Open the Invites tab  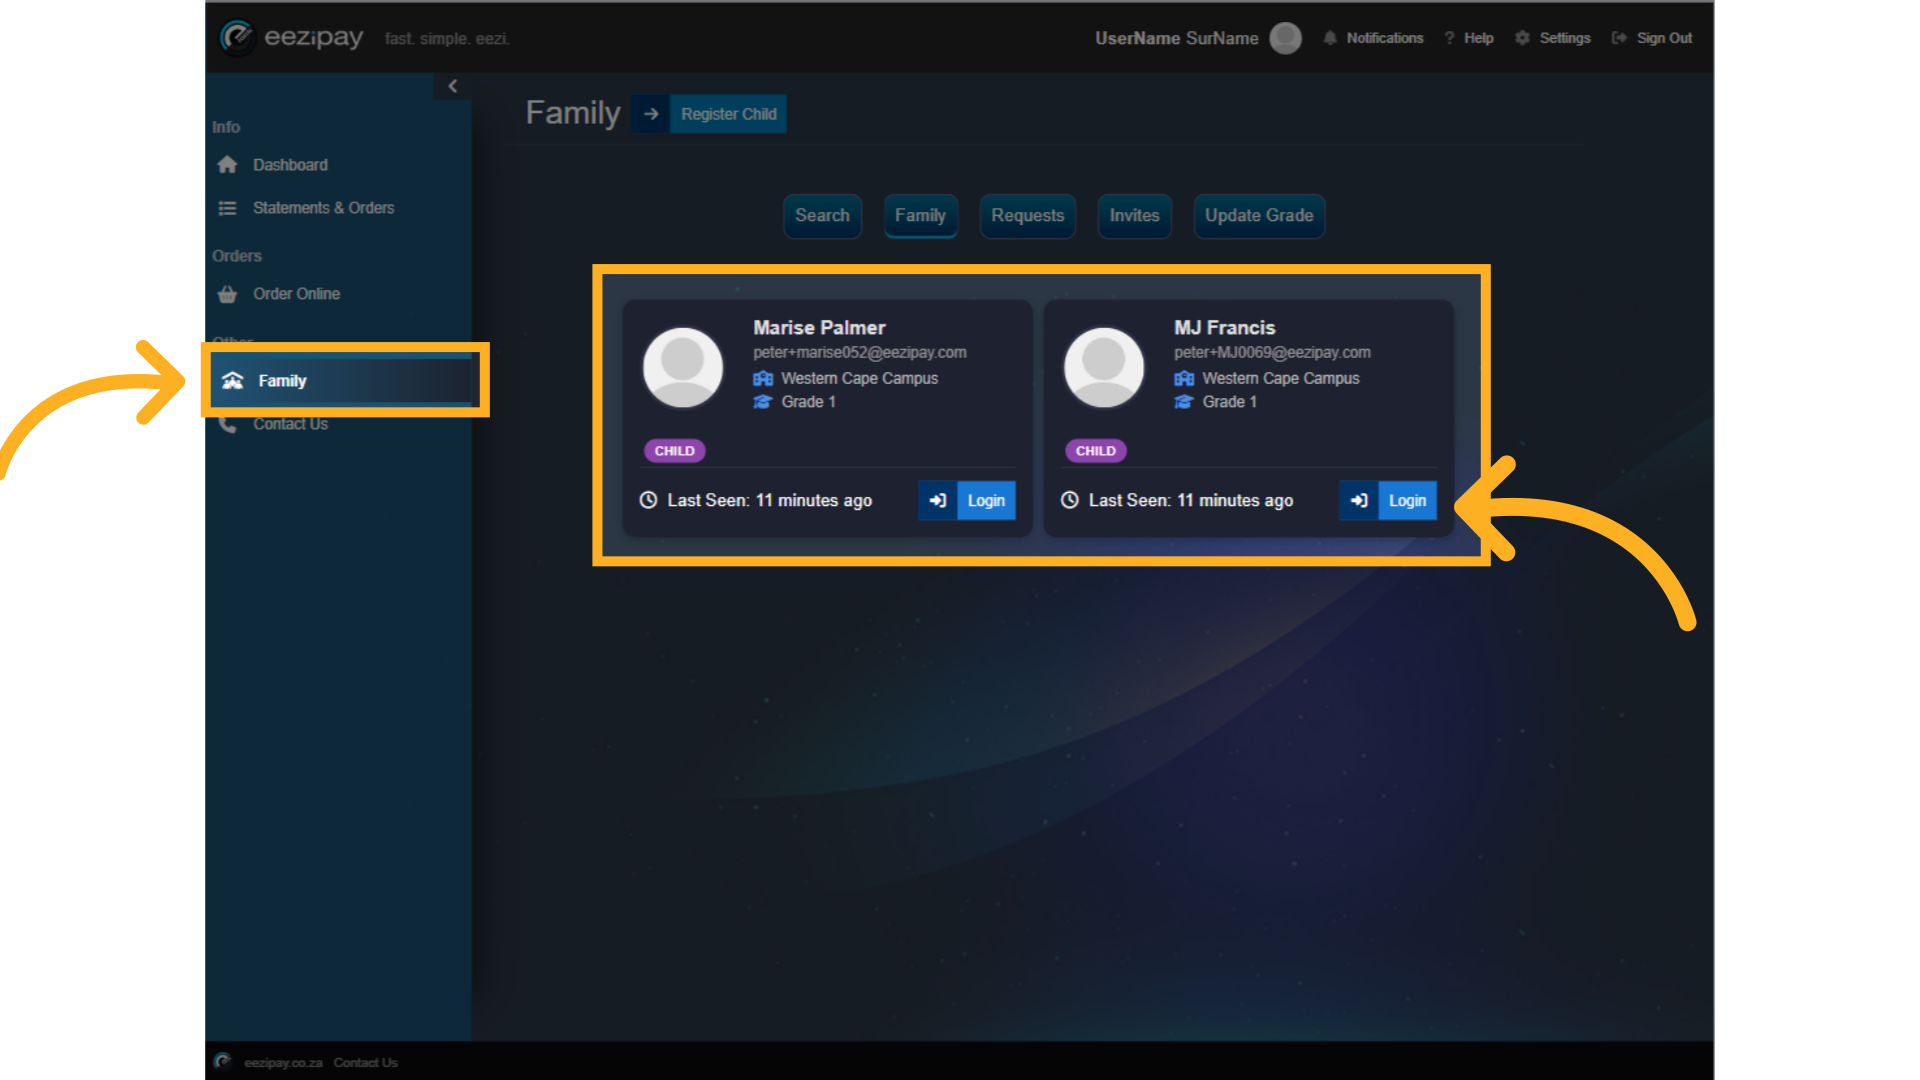(x=1134, y=216)
